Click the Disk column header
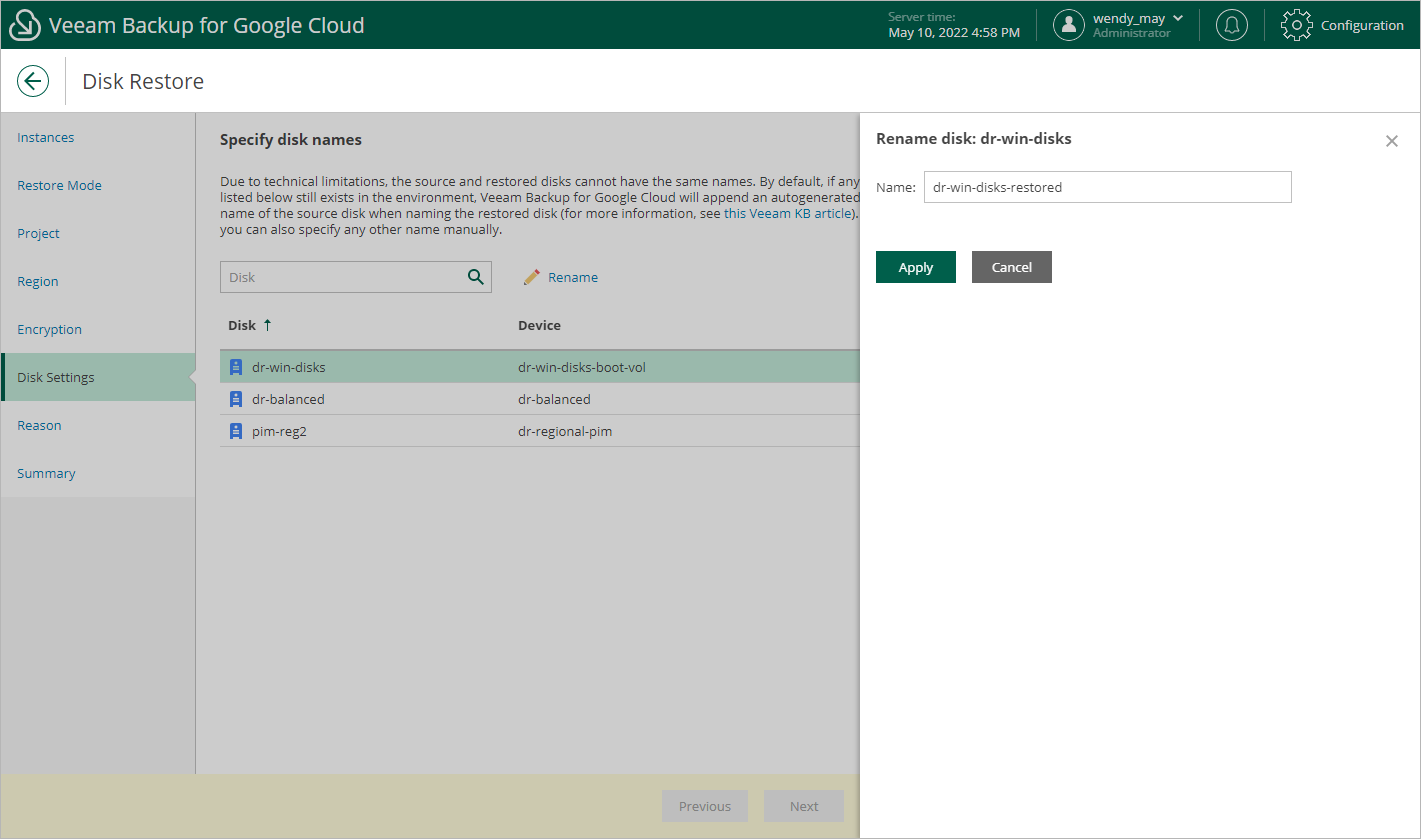Viewport: 1421px width, 839px height. (242, 325)
